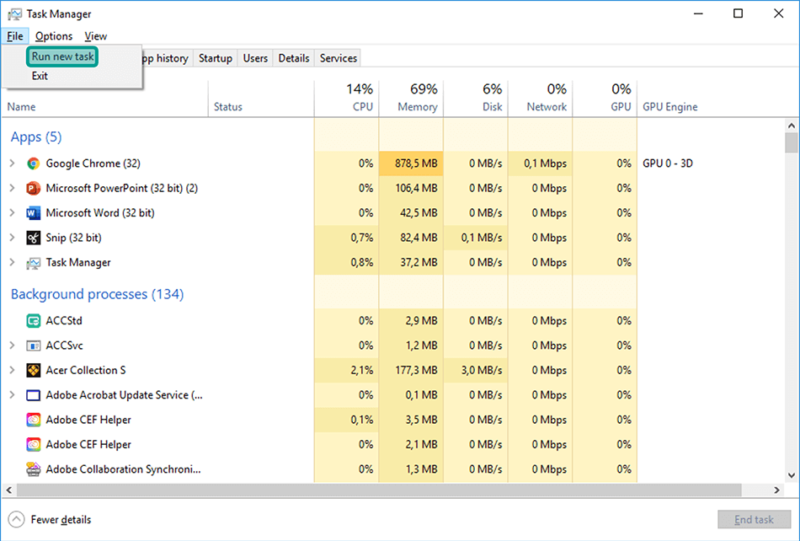This screenshot has width=800, height=541.
Task: Click the GPU 0 - 3D engine cell
Action: 667,163
